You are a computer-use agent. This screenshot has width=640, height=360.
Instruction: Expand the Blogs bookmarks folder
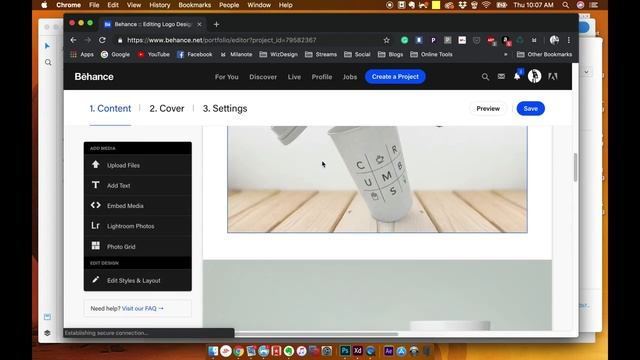pos(390,54)
